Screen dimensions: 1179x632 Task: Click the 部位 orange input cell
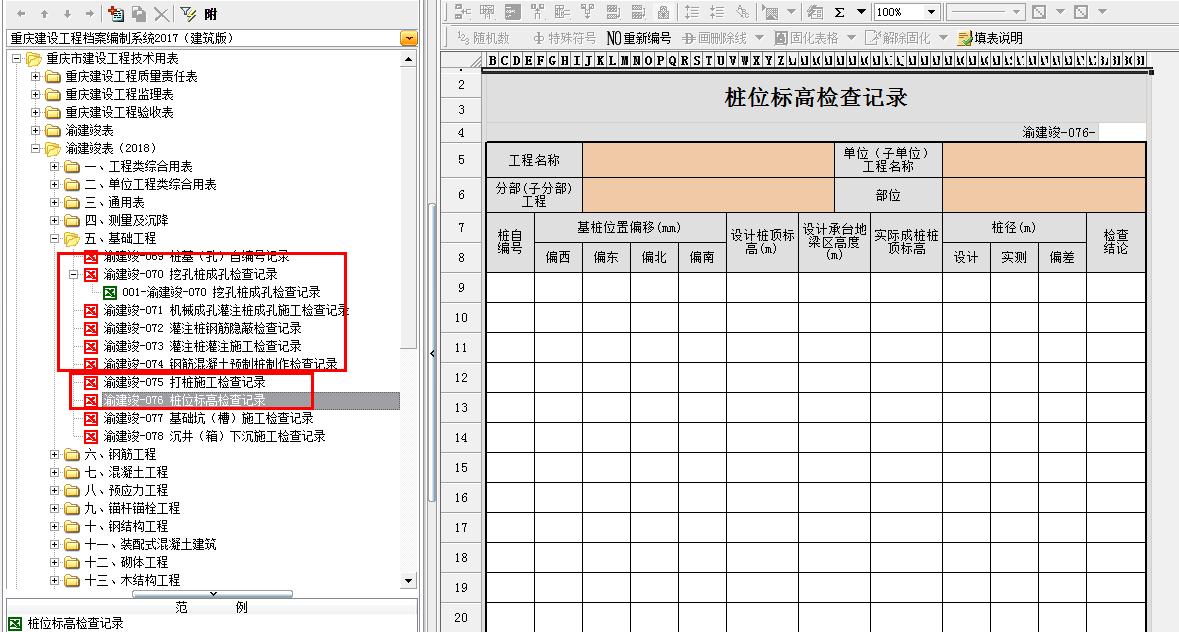[1043, 195]
